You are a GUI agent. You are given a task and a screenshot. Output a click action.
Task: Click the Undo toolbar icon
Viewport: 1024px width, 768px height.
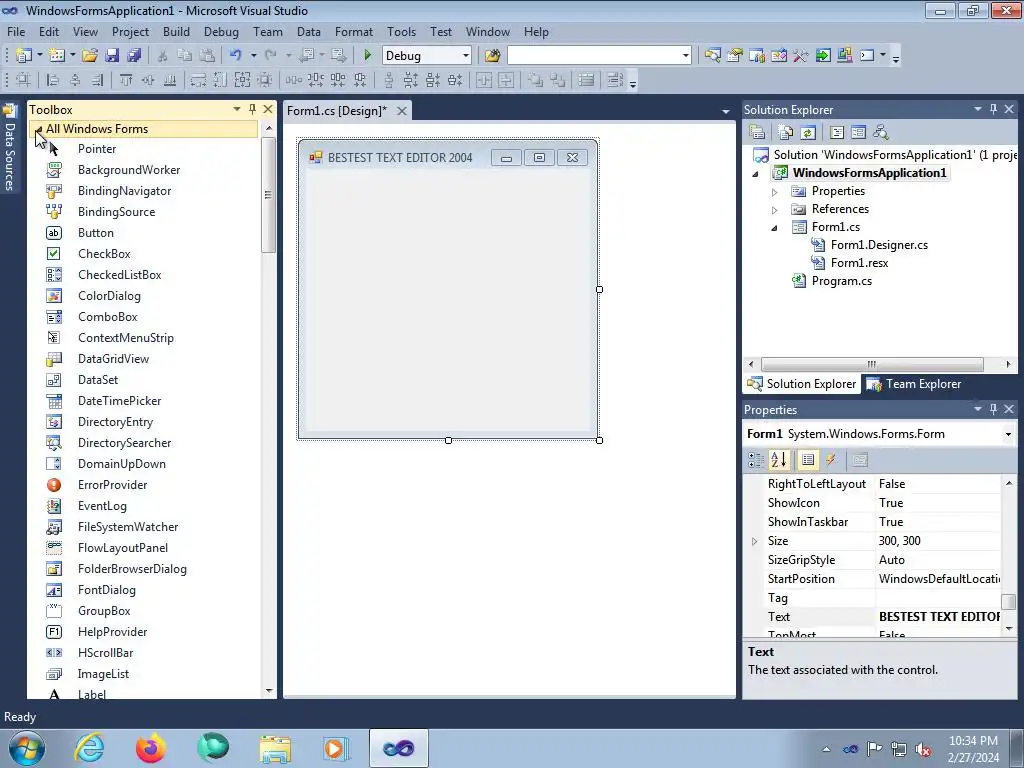(x=236, y=56)
